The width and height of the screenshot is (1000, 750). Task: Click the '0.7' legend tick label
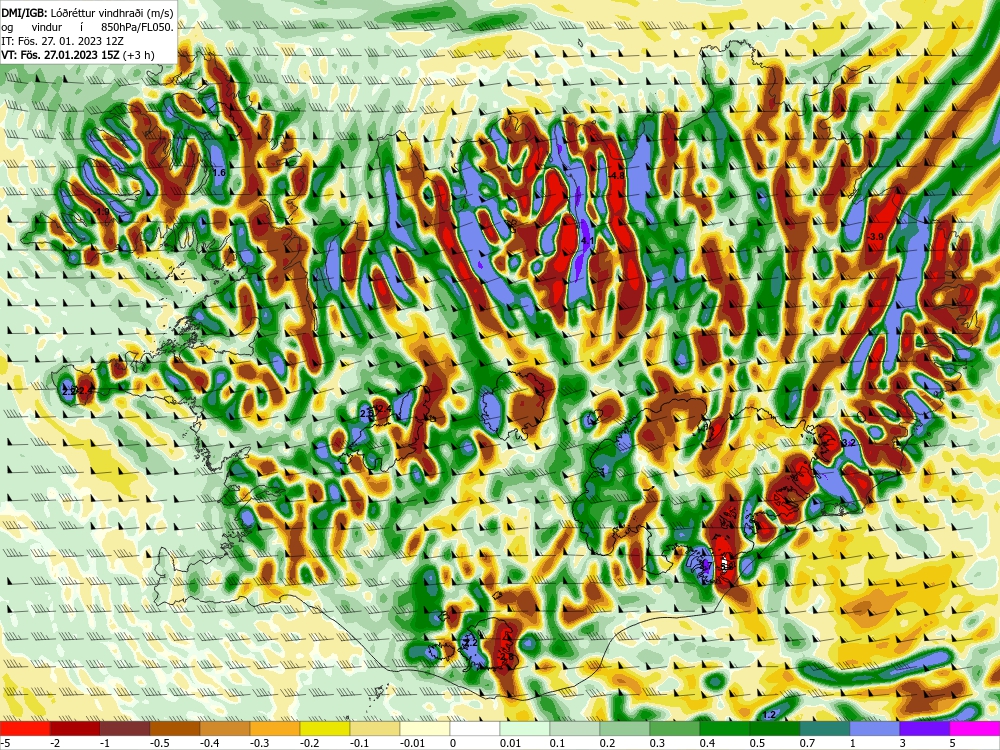click(807, 743)
